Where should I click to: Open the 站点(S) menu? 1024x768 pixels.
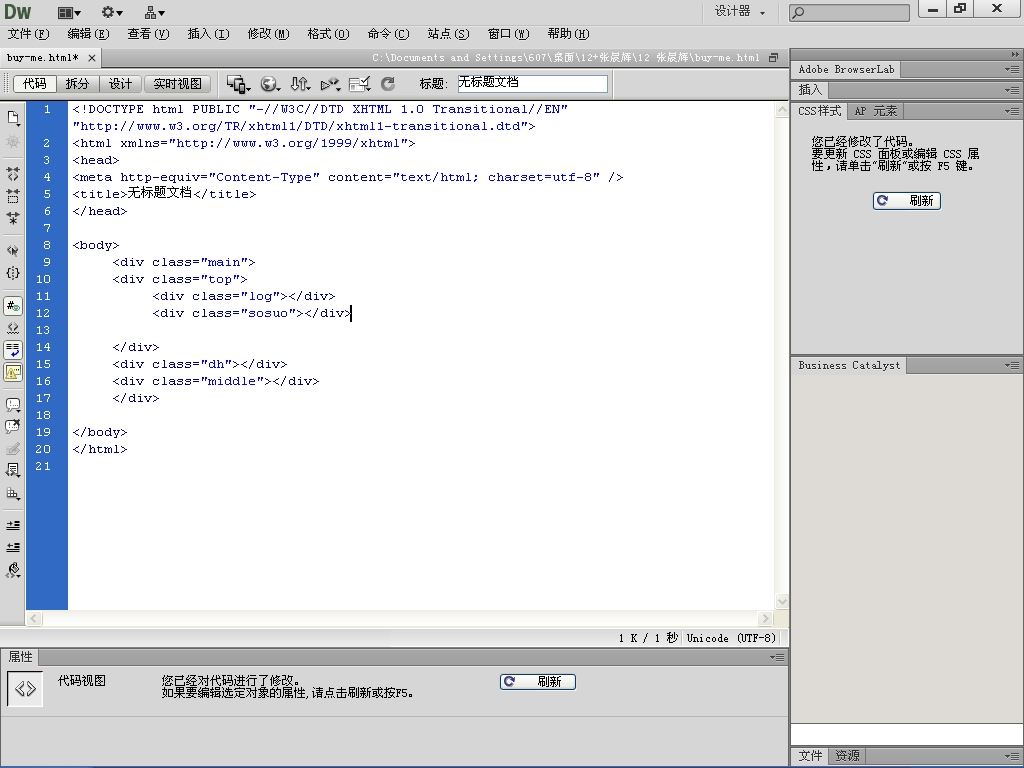449,34
